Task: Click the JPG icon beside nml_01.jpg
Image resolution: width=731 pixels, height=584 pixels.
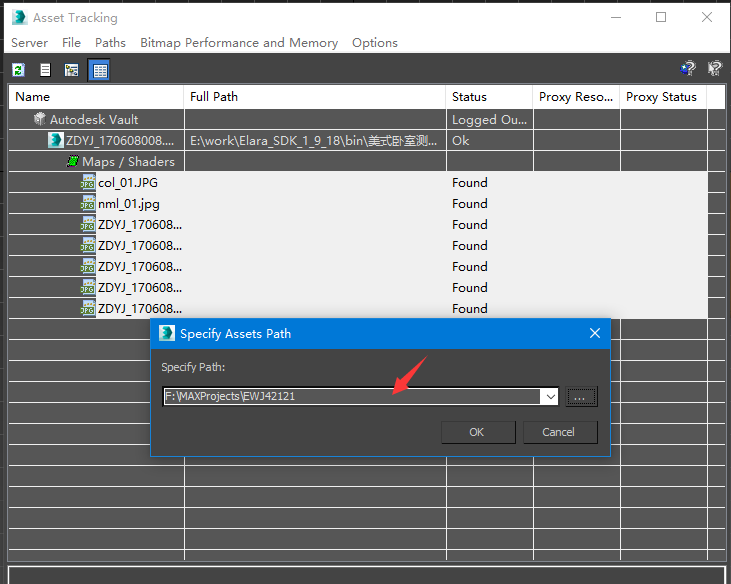Action: [x=88, y=203]
